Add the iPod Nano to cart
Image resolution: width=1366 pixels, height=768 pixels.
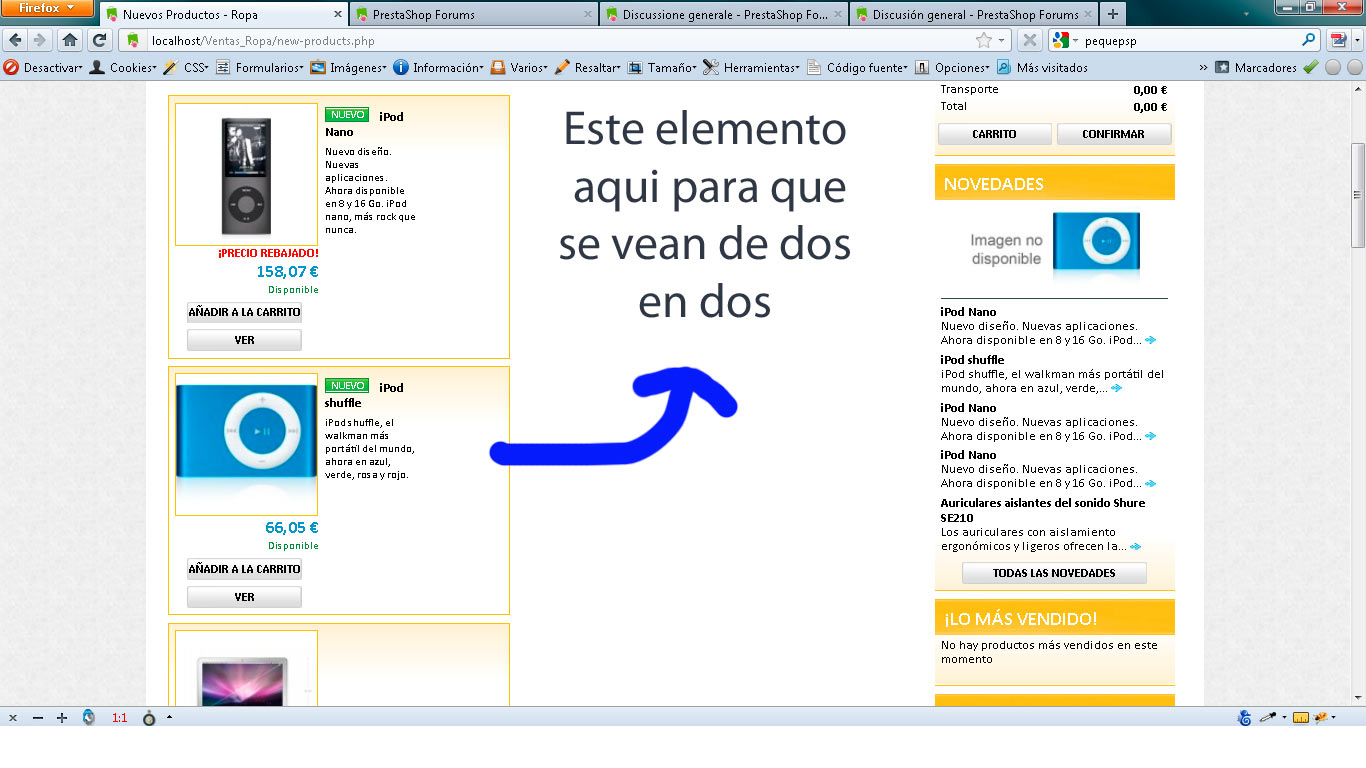click(244, 312)
